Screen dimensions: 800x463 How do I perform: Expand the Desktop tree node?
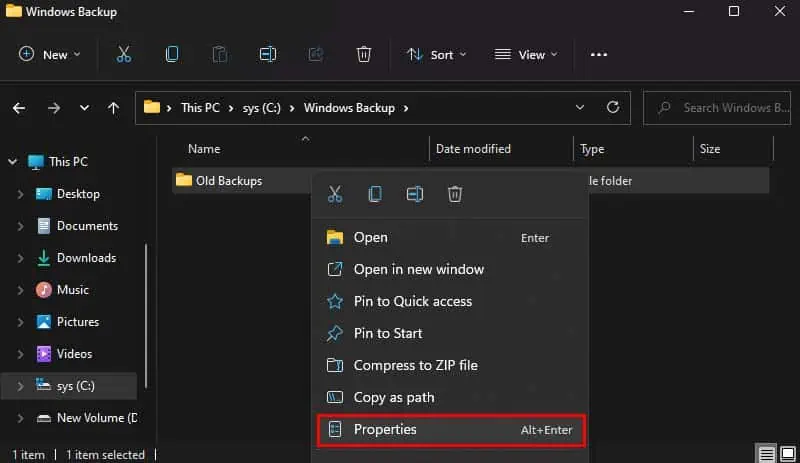tap(20, 194)
